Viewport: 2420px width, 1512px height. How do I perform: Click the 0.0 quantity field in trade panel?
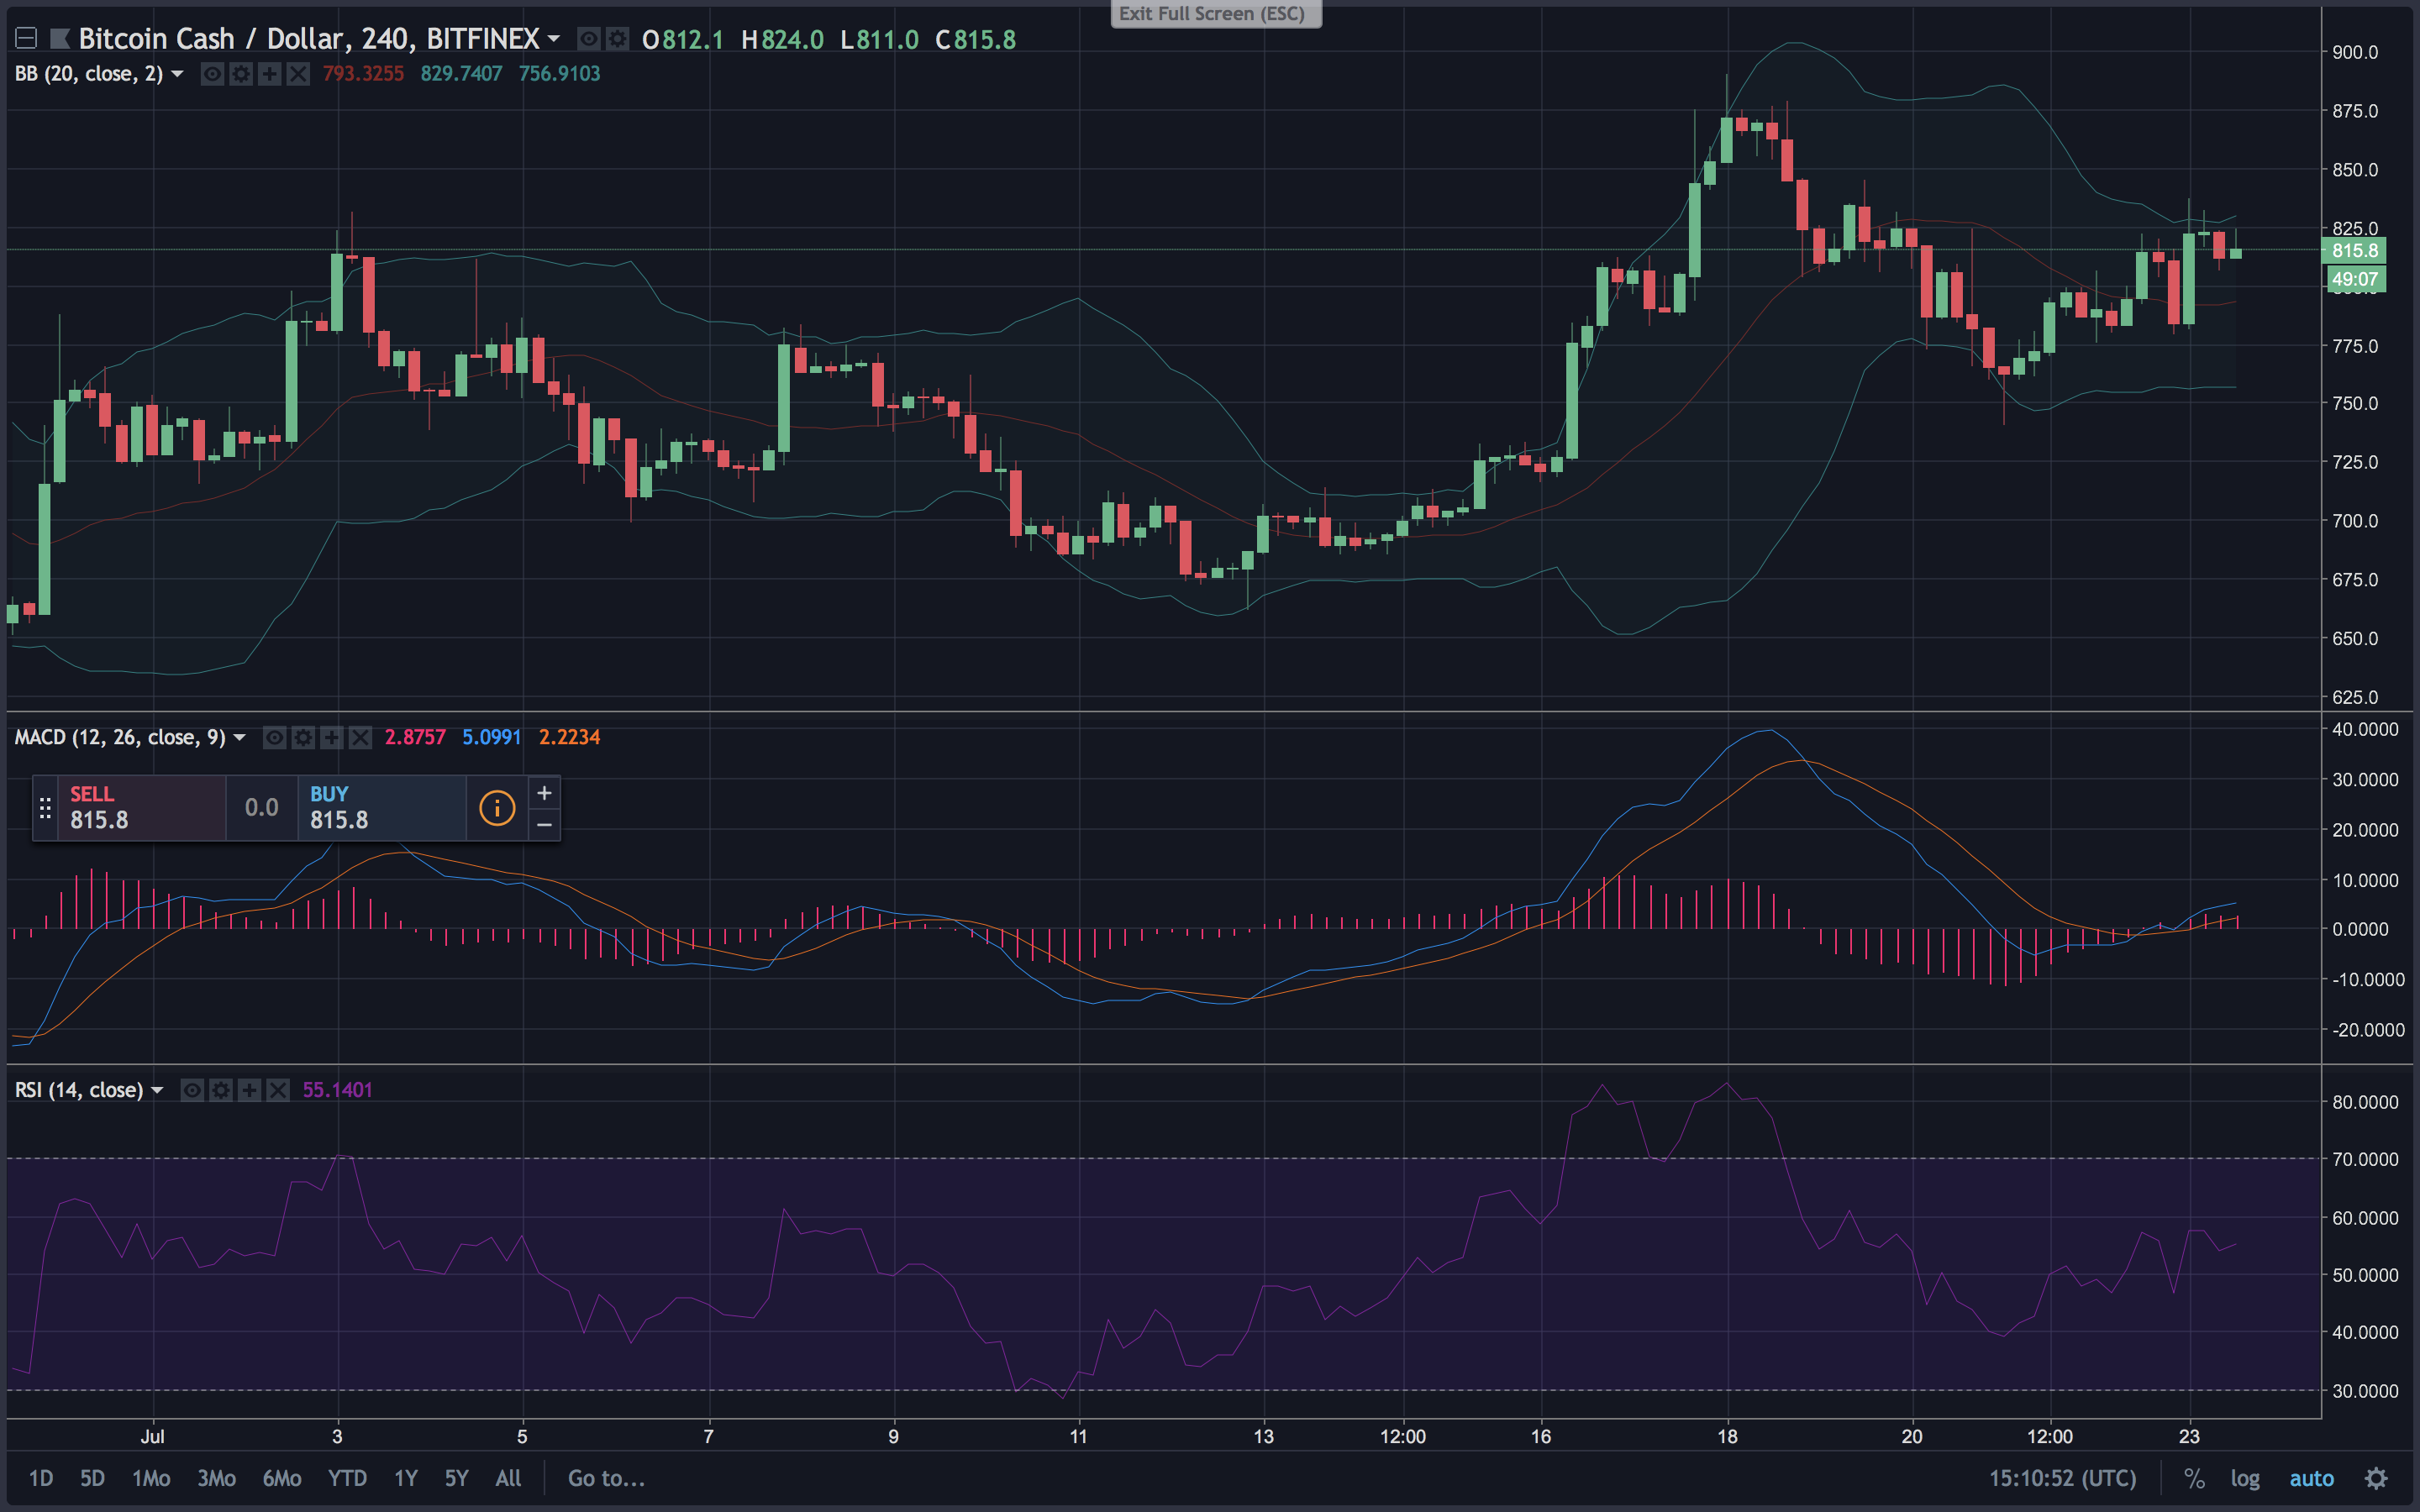(x=262, y=808)
